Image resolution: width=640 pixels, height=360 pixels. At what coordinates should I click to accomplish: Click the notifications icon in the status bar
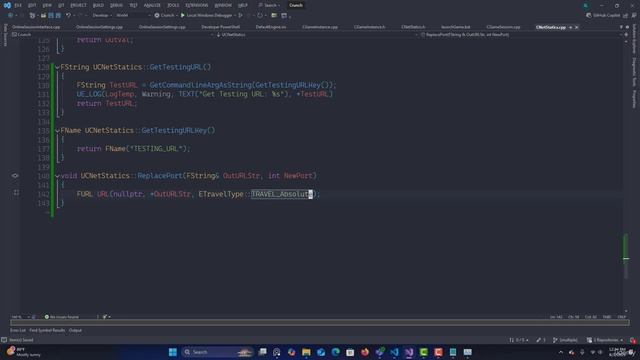pos(633,340)
